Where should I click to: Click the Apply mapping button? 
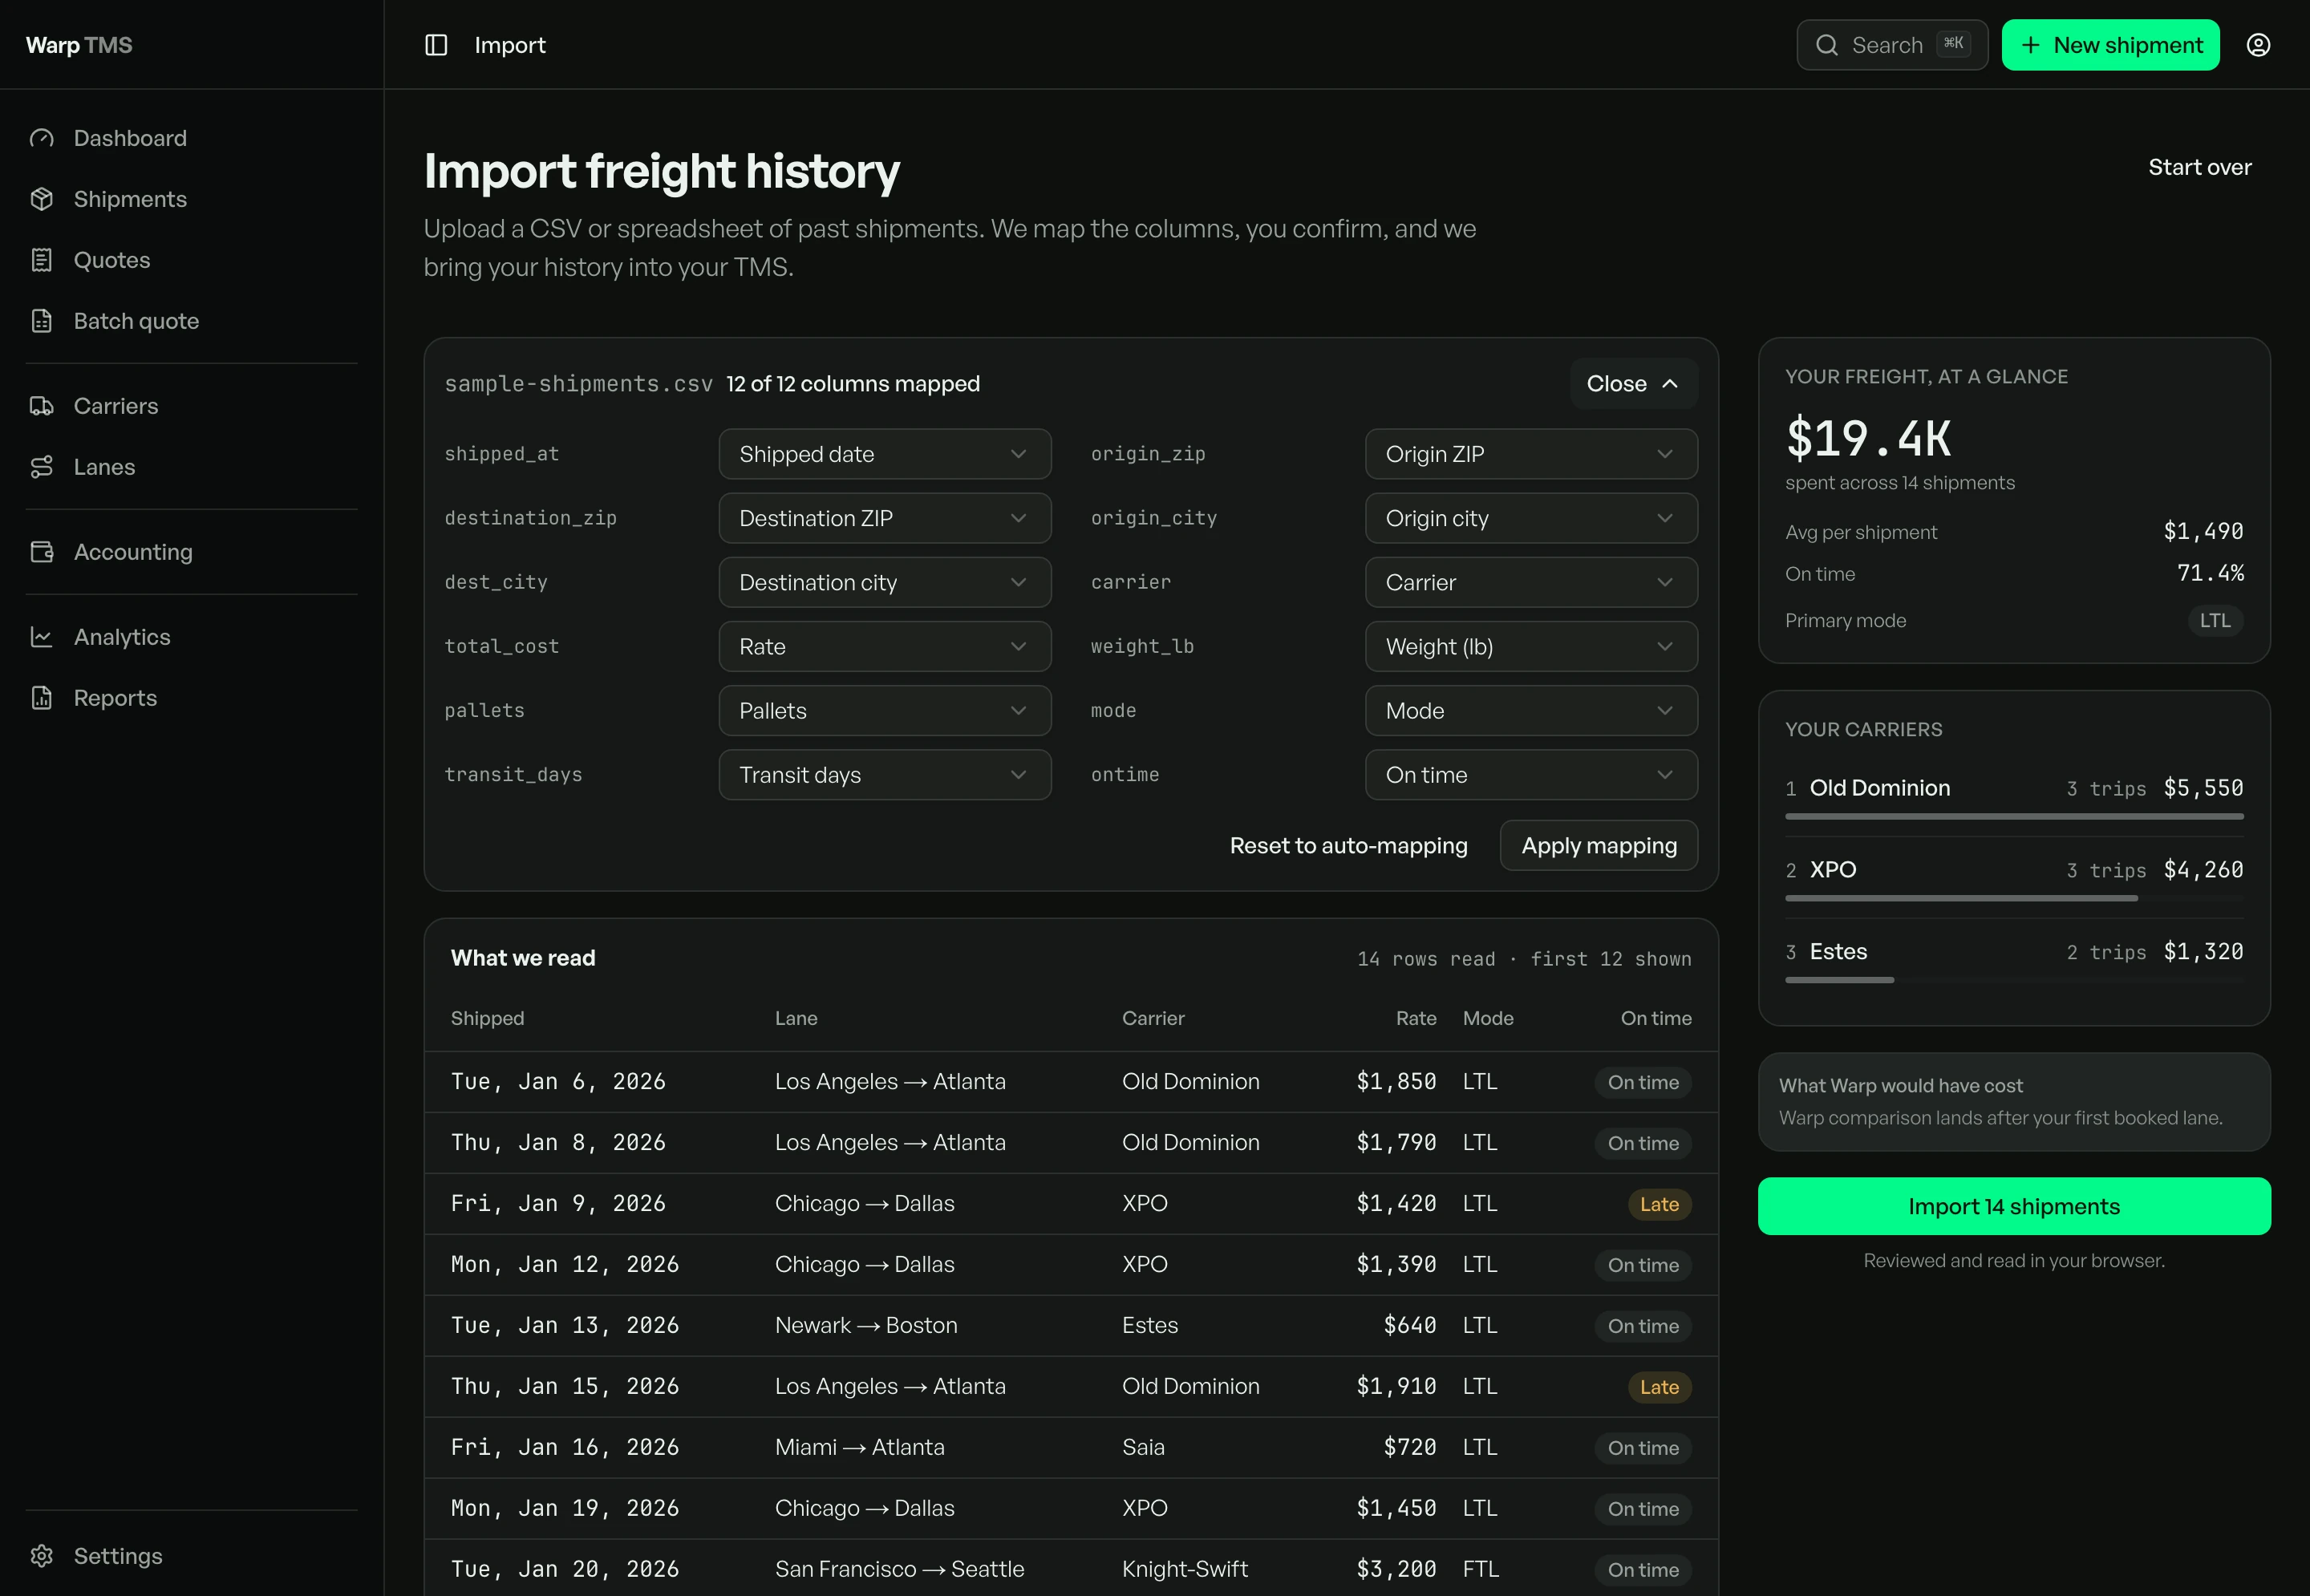click(1598, 846)
